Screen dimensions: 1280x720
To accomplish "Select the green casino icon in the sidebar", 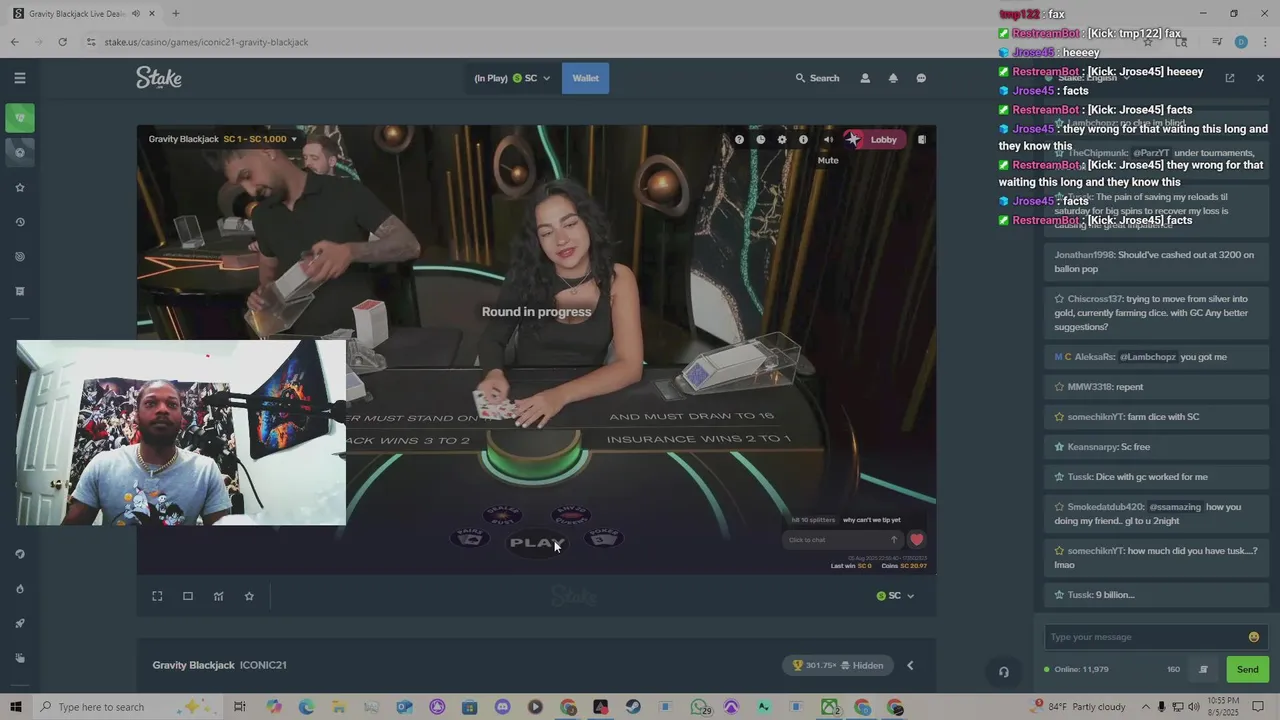I will (19, 118).
